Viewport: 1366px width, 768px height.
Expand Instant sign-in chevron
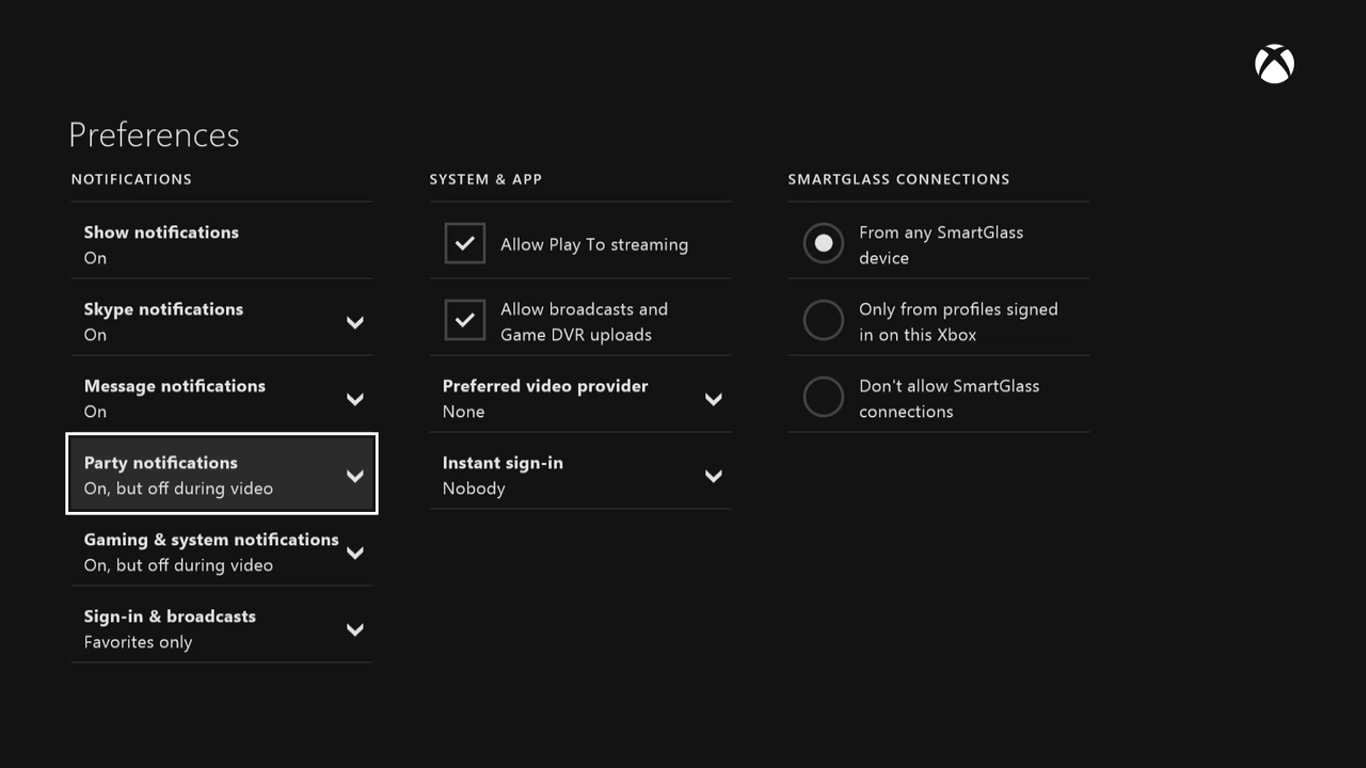[x=713, y=476]
